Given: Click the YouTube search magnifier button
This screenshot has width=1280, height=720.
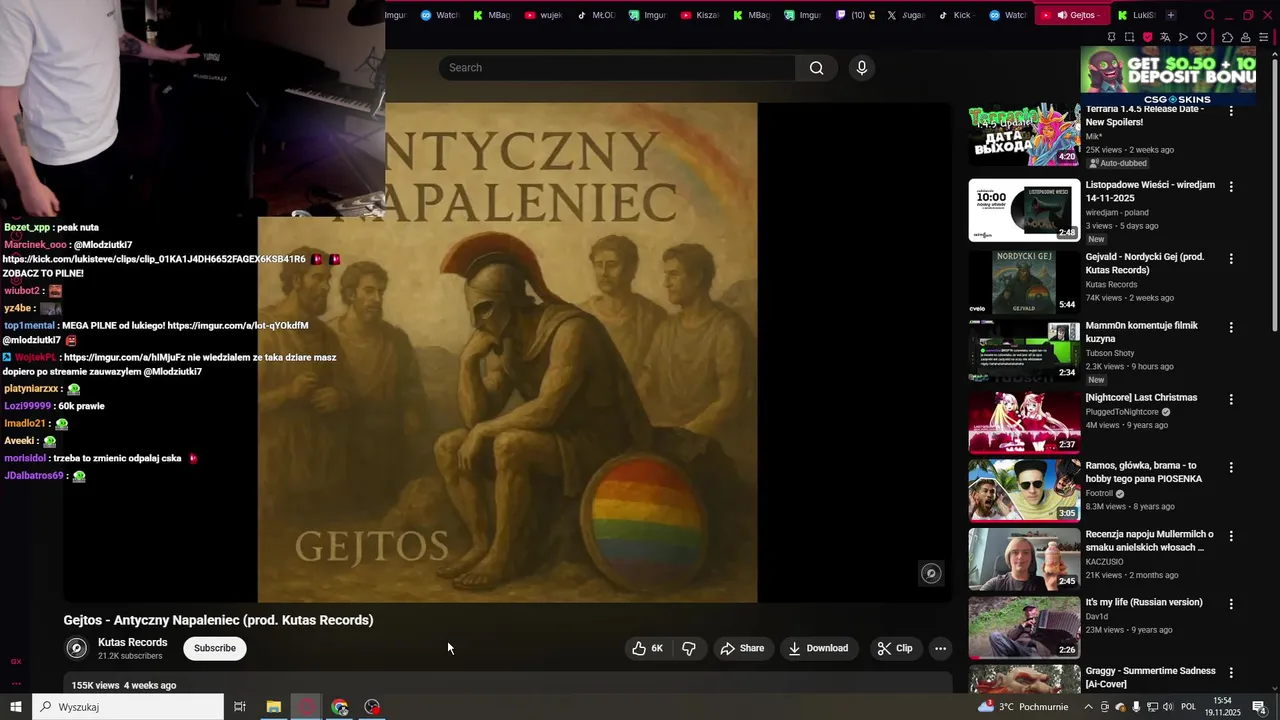Looking at the screenshot, I should click(817, 68).
